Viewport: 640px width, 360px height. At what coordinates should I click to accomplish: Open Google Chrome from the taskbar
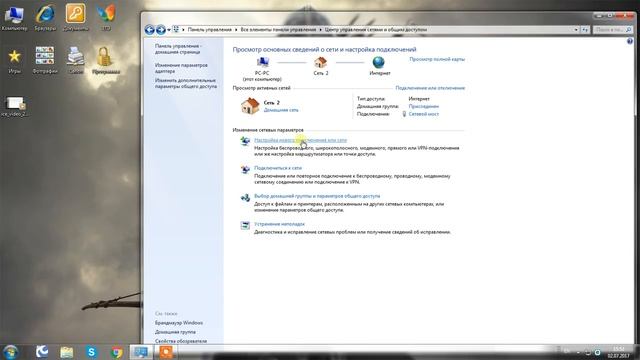[117, 352]
